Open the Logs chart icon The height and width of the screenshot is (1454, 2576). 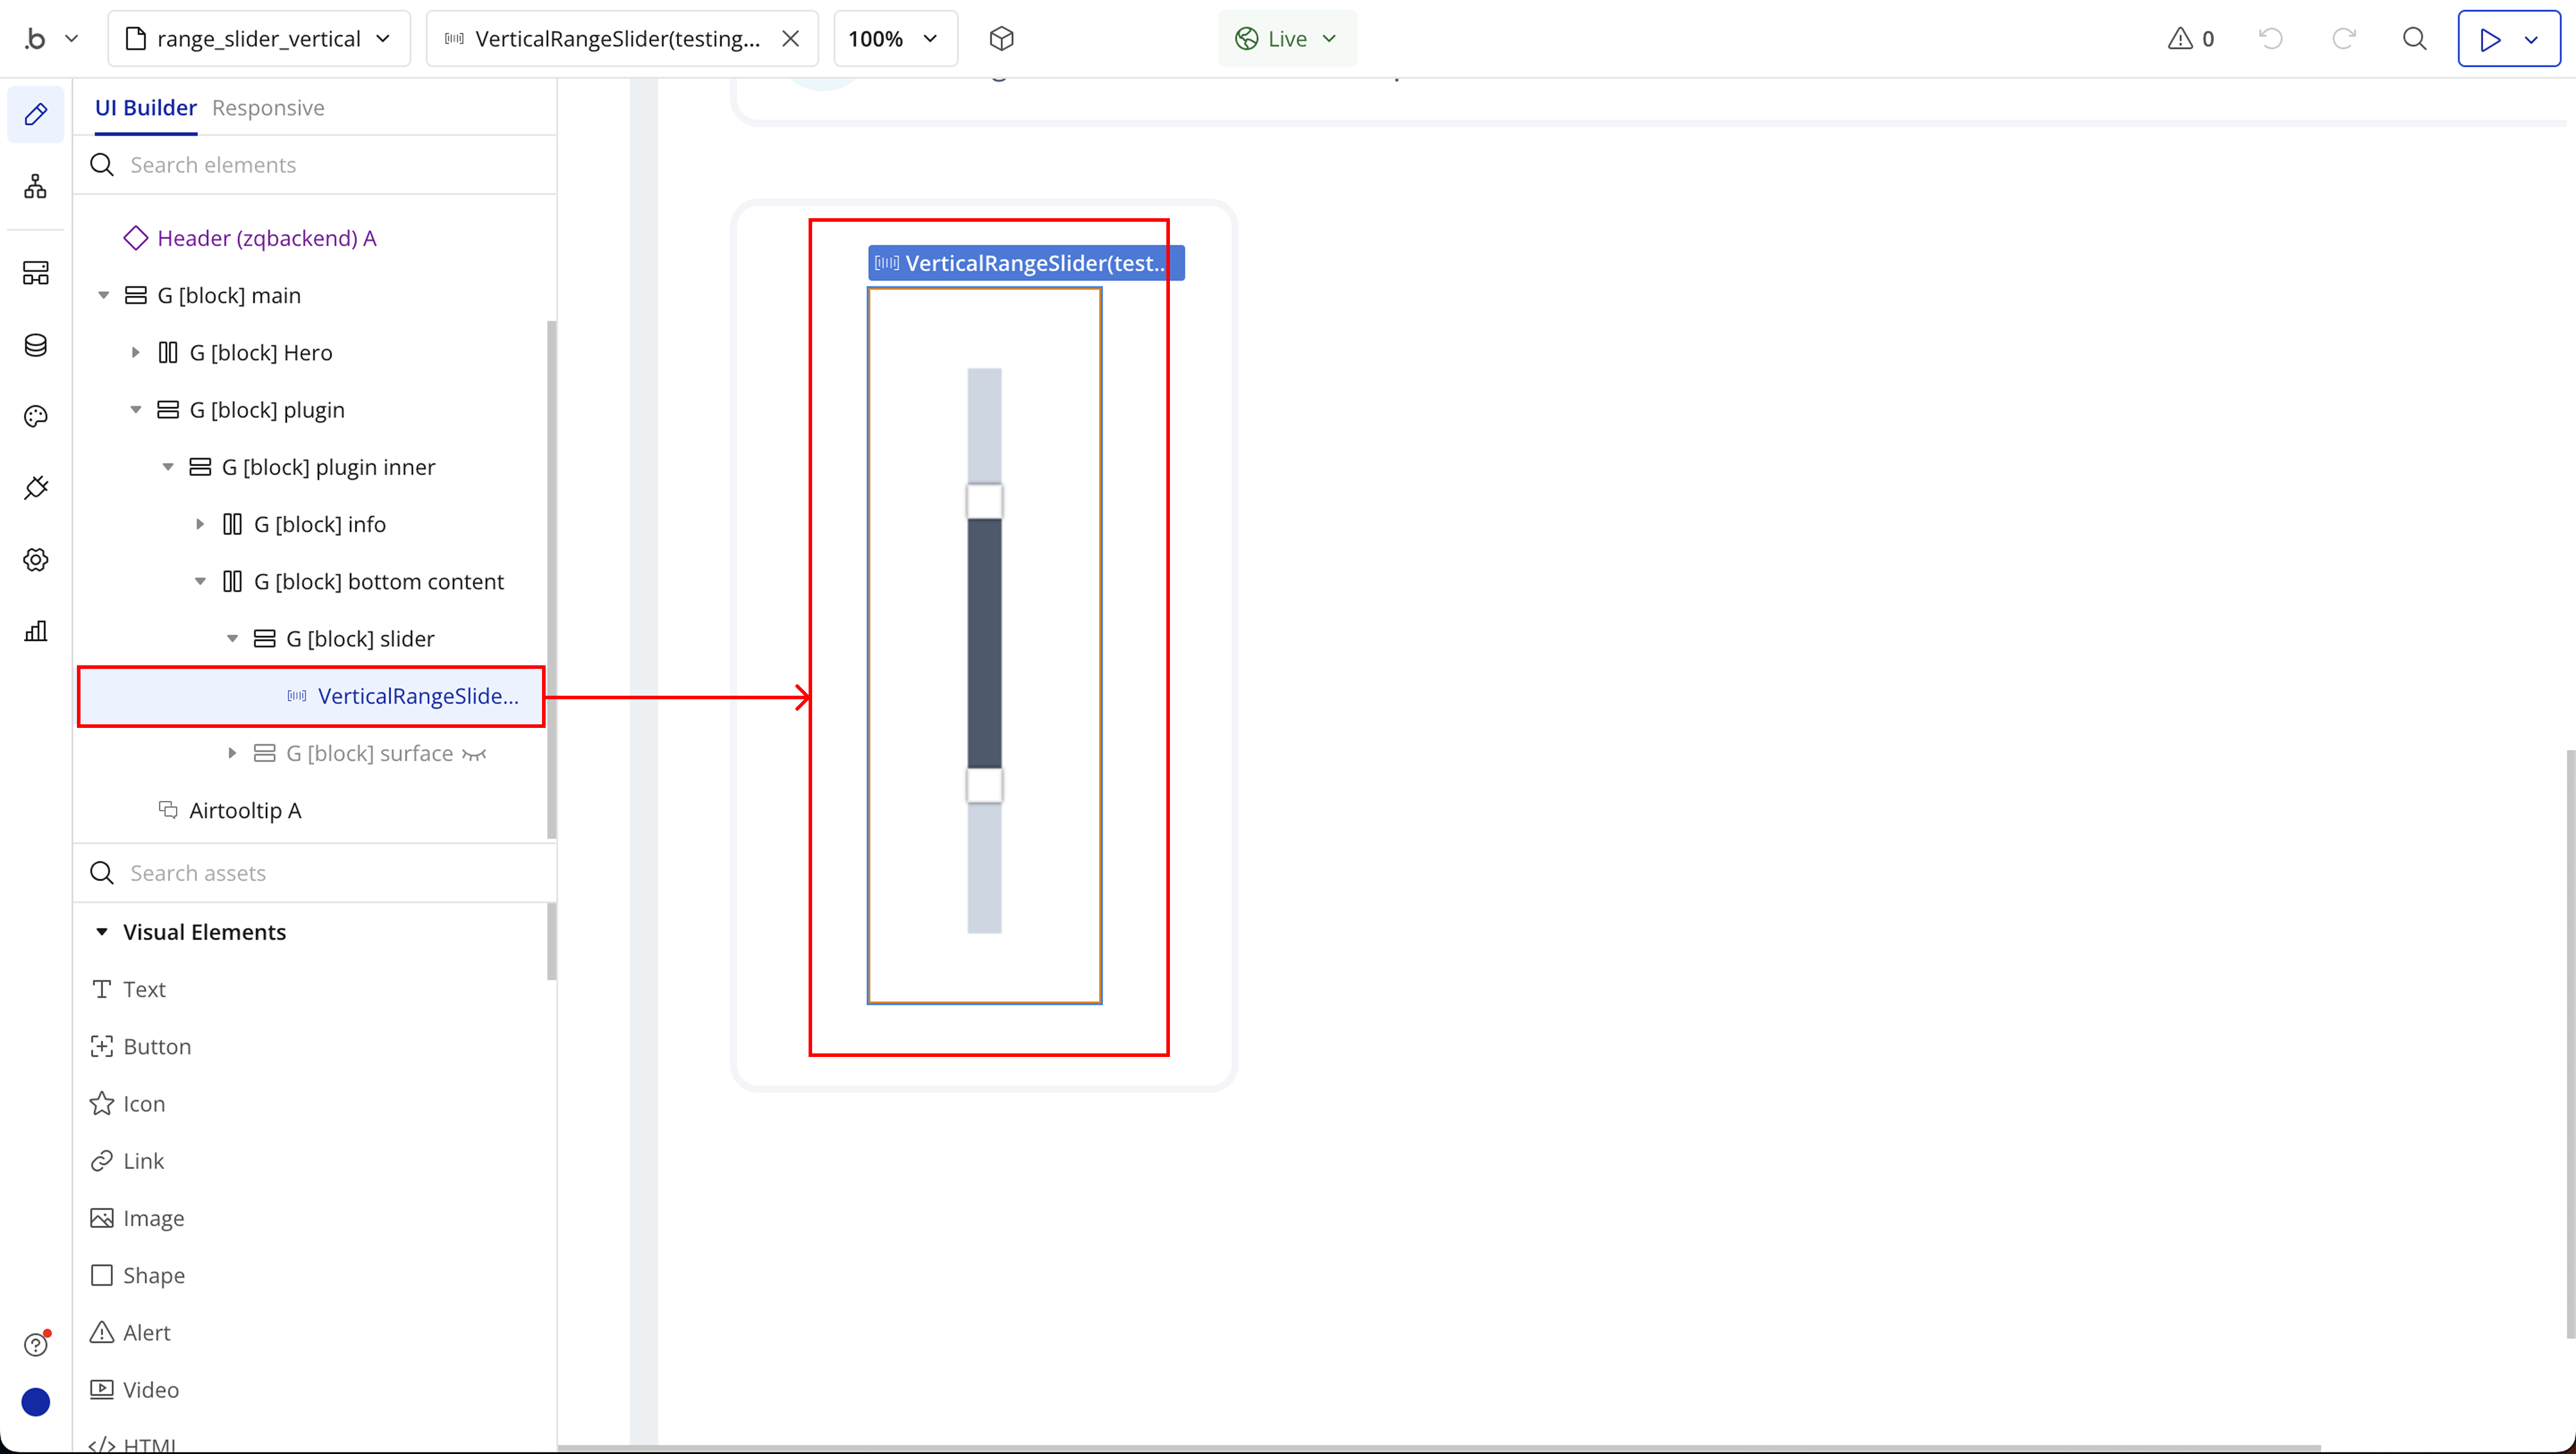[x=36, y=631]
